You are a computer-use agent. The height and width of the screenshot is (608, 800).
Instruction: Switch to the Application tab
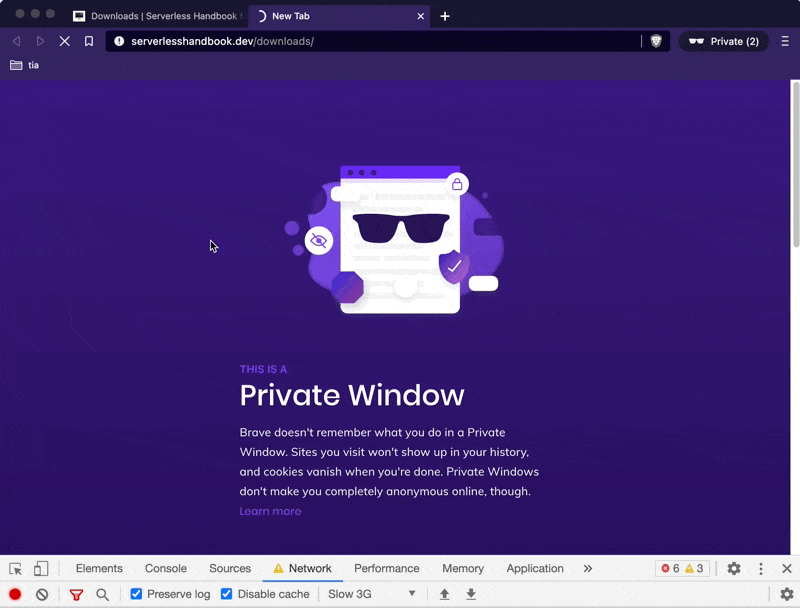[x=535, y=569]
